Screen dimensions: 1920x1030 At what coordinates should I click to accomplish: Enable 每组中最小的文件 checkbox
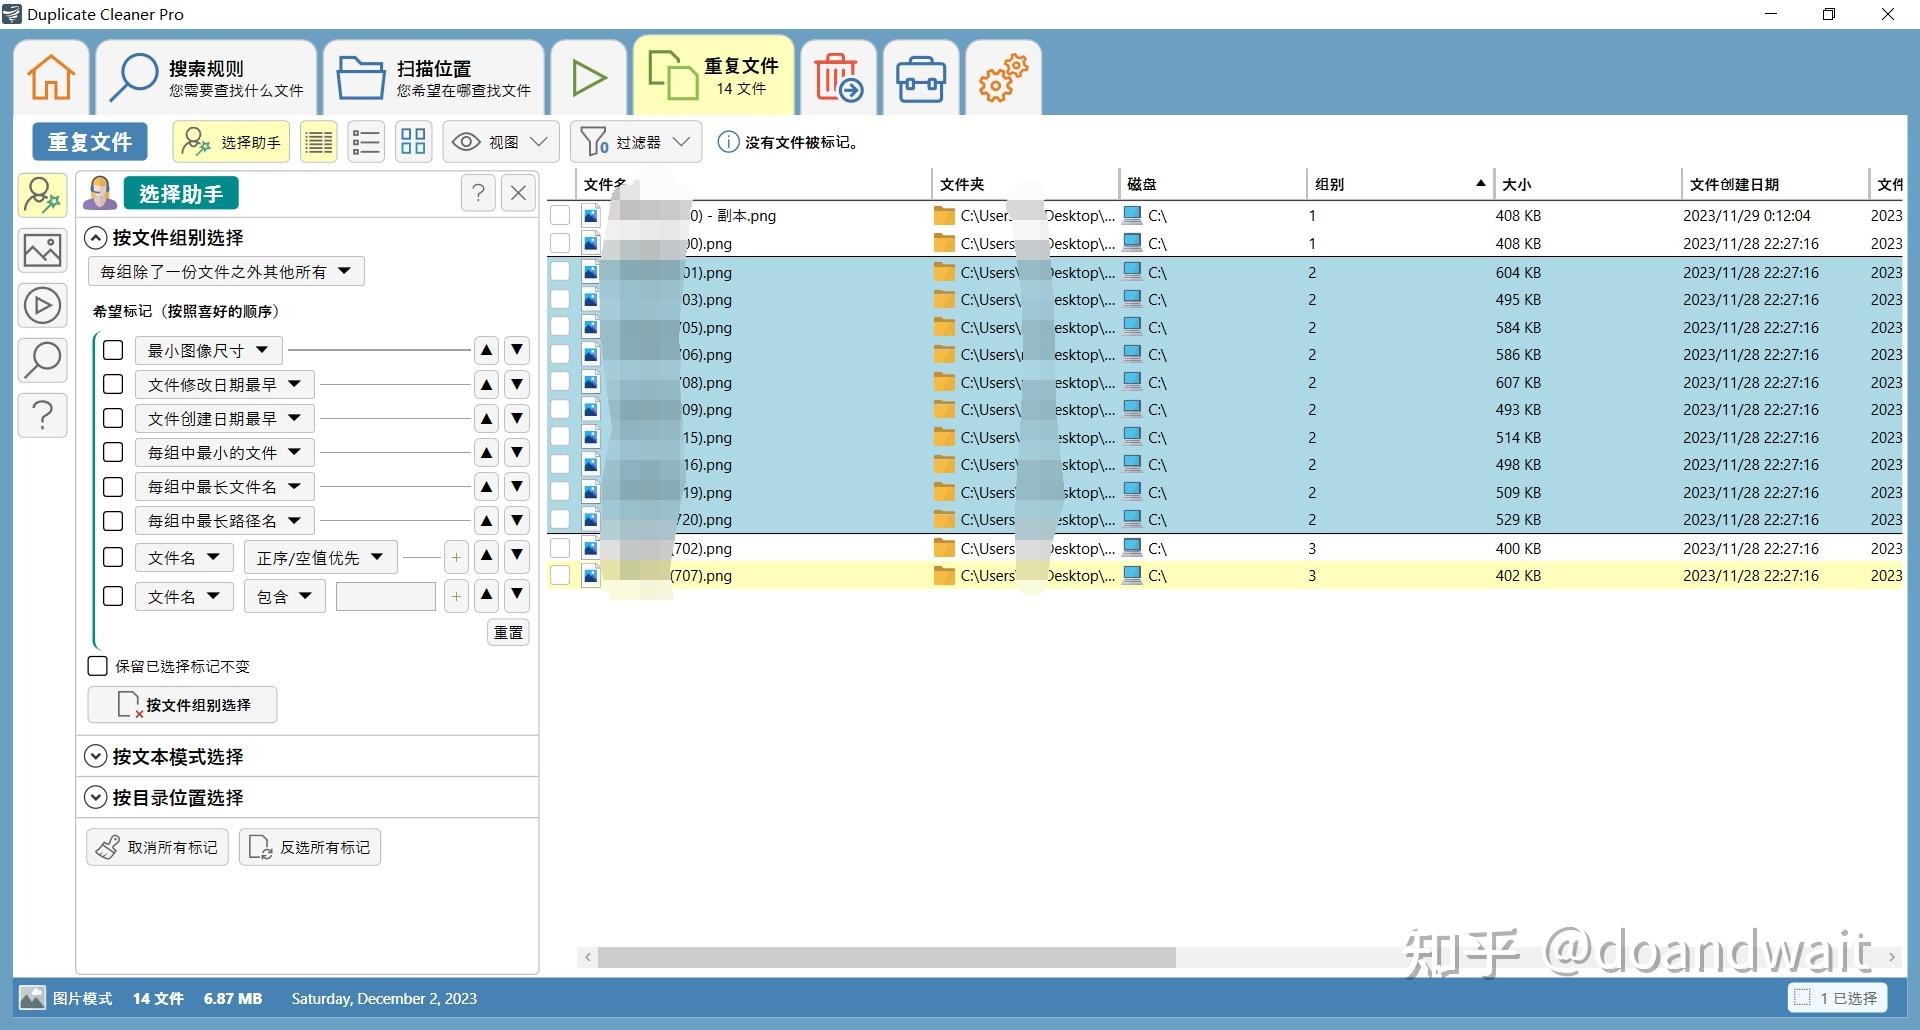113,452
